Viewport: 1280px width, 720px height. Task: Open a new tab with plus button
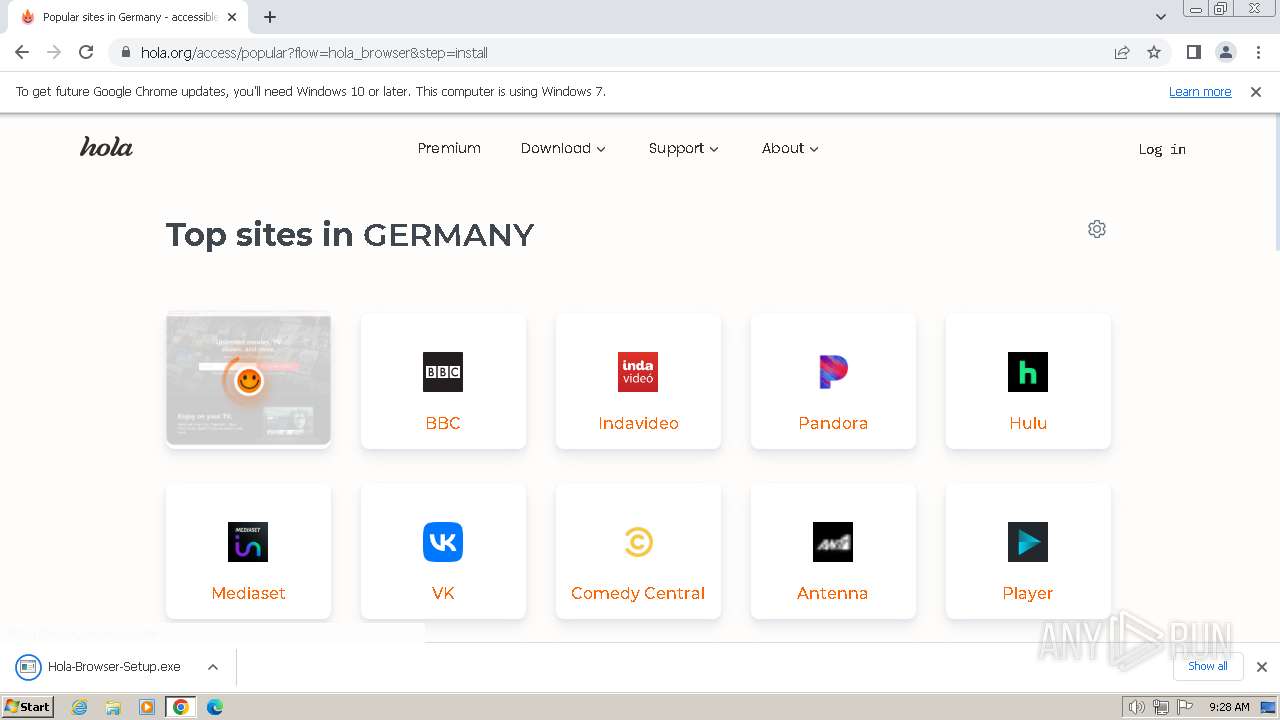[270, 17]
